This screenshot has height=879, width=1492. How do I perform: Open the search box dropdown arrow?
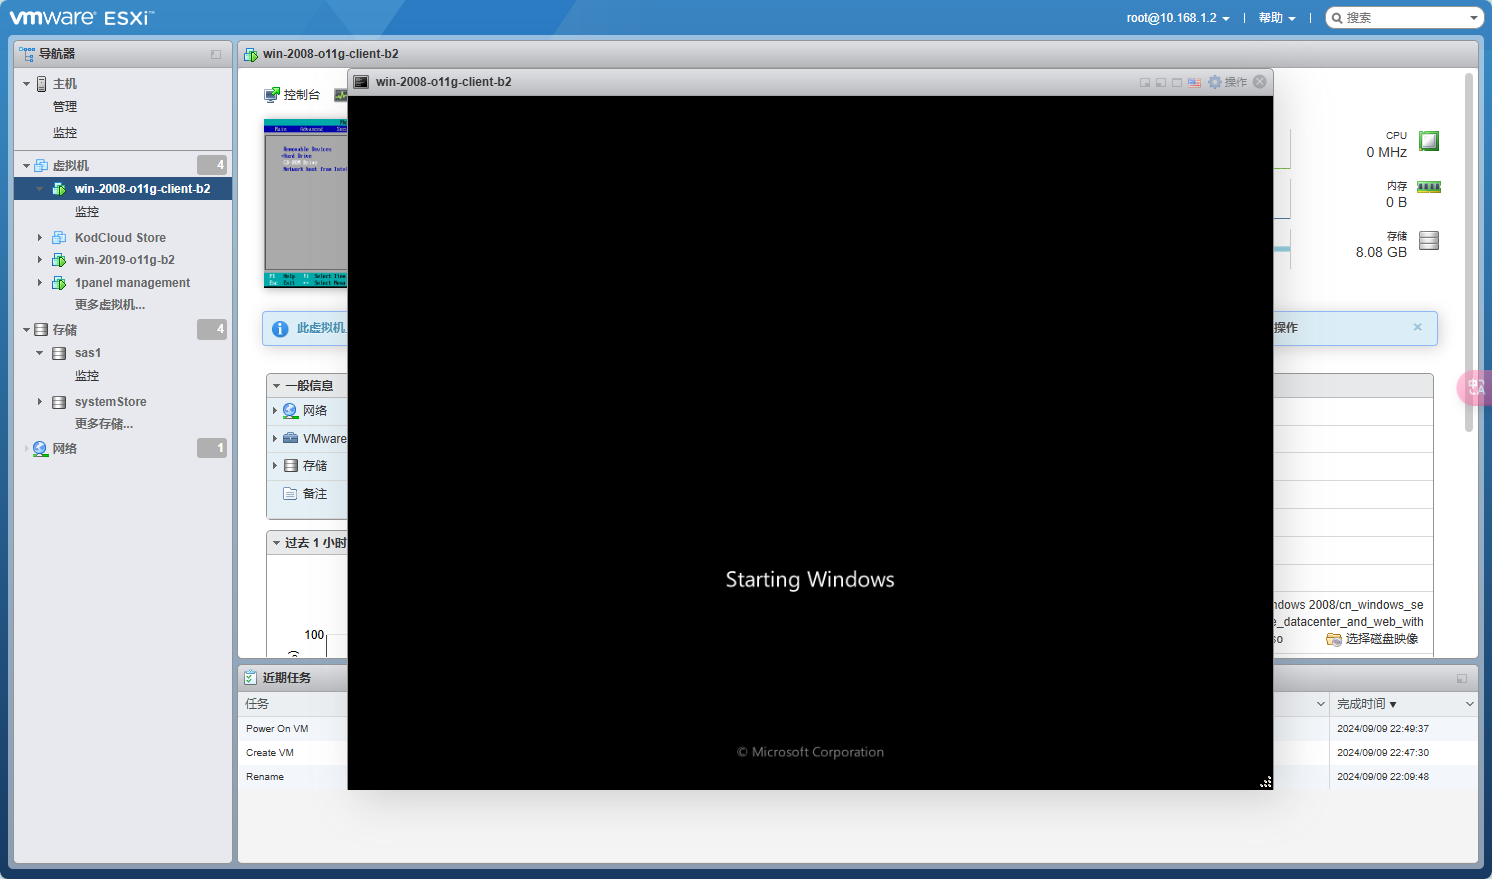1473,18
